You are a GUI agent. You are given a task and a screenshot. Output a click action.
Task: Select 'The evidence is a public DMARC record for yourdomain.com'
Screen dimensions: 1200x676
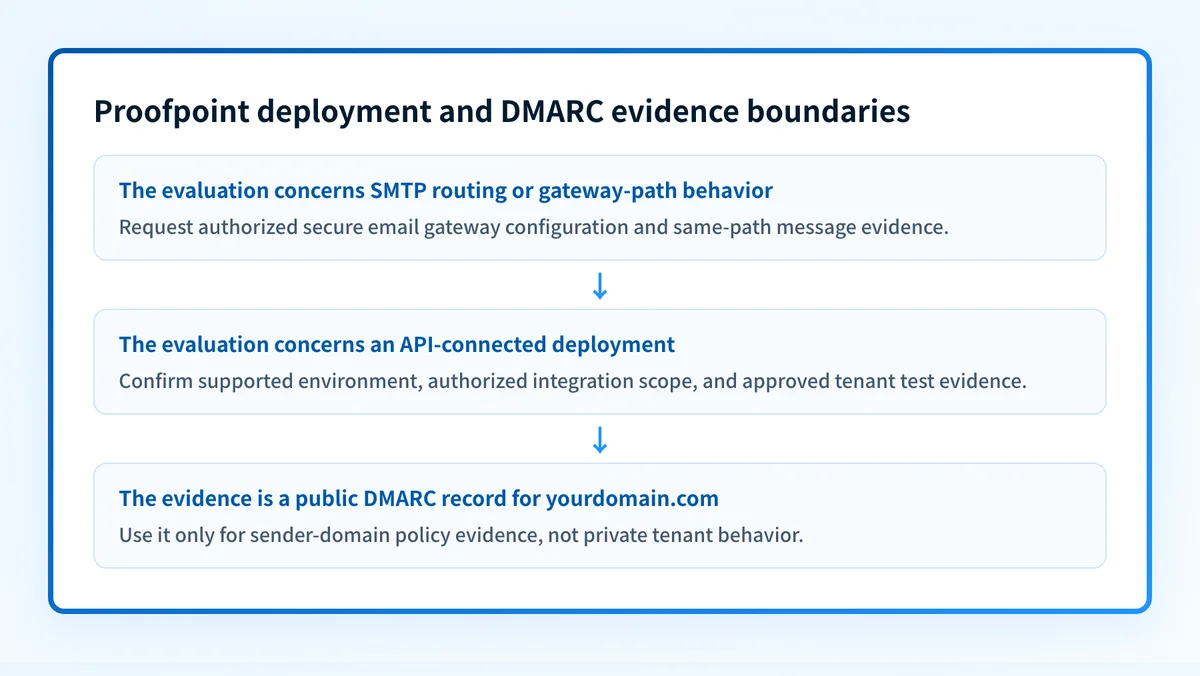pyautogui.click(x=419, y=498)
